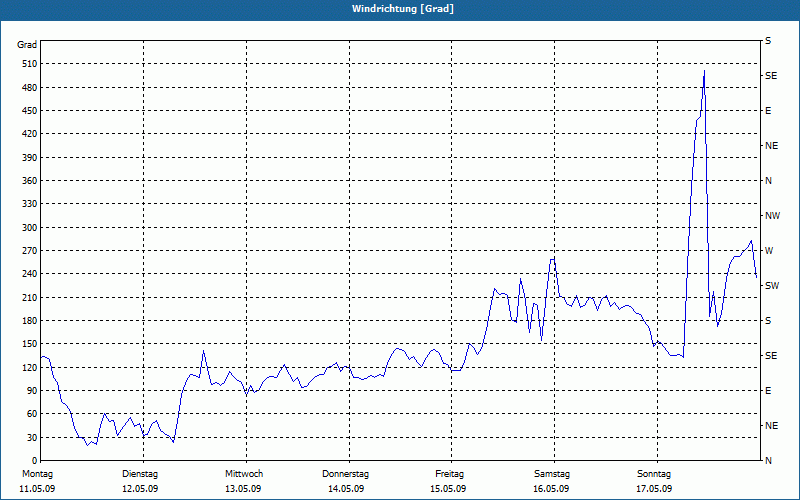Viewport: 800px width, 500px height.
Task: Click the 450 degree axis label
Action: pyautogui.click(x=30, y=111)
